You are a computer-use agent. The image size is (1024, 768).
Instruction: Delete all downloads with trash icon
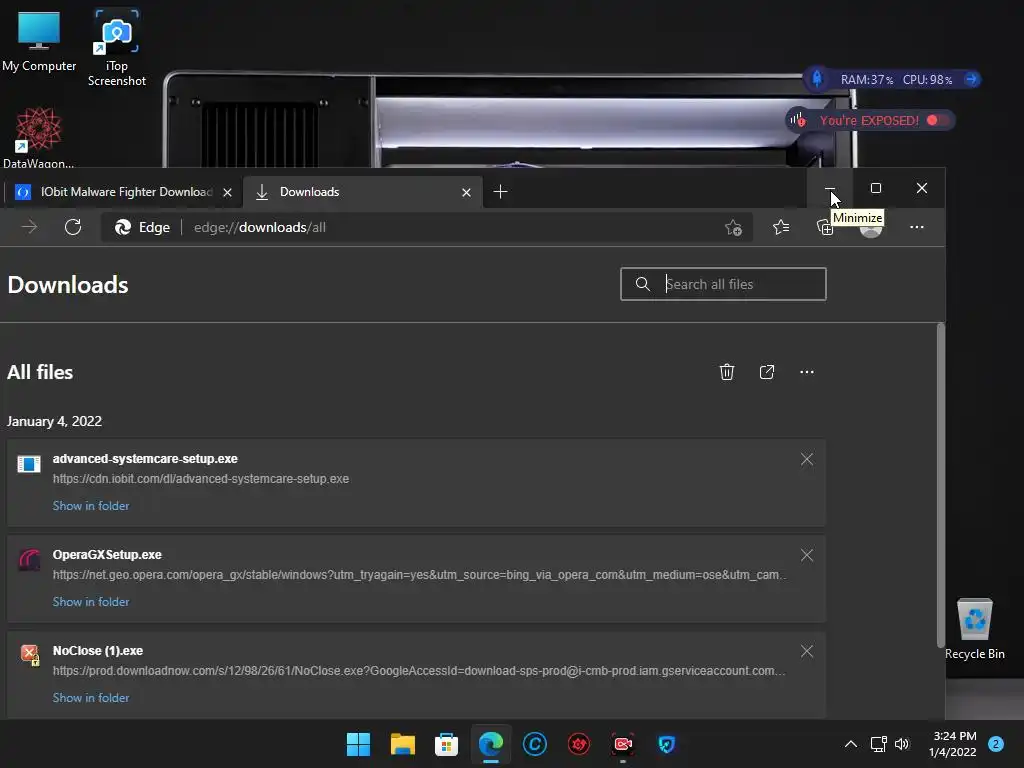(x=727, y=372)
